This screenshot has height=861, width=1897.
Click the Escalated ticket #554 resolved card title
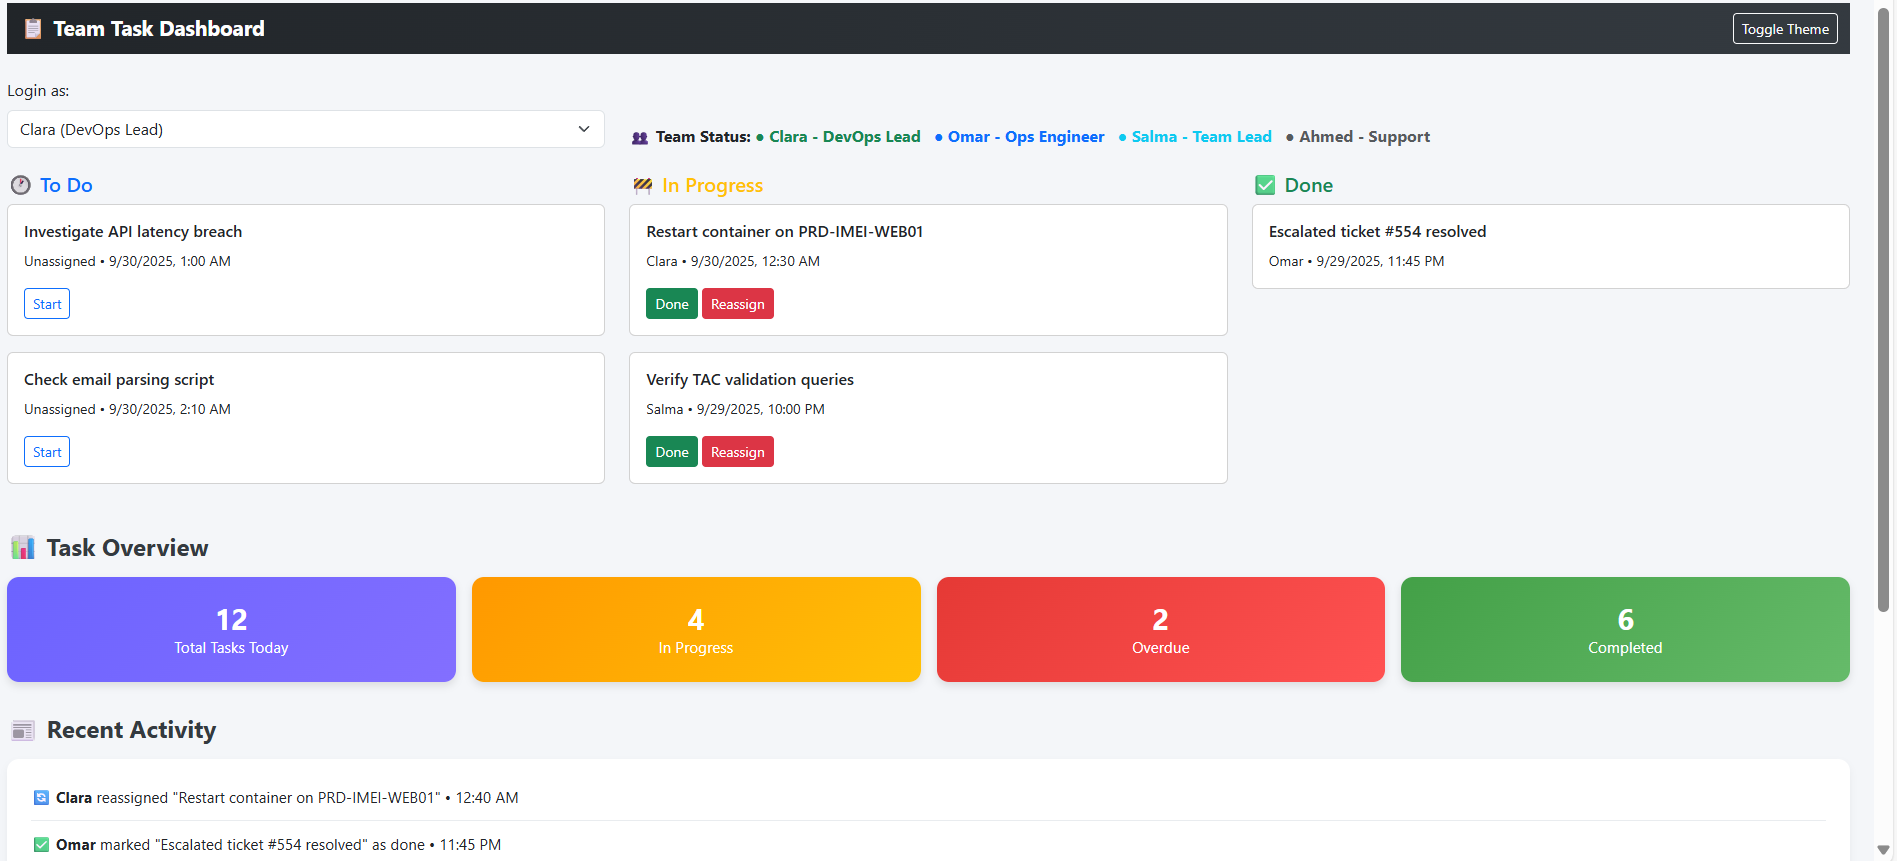pyautogui.click(x=1377, y=231)
